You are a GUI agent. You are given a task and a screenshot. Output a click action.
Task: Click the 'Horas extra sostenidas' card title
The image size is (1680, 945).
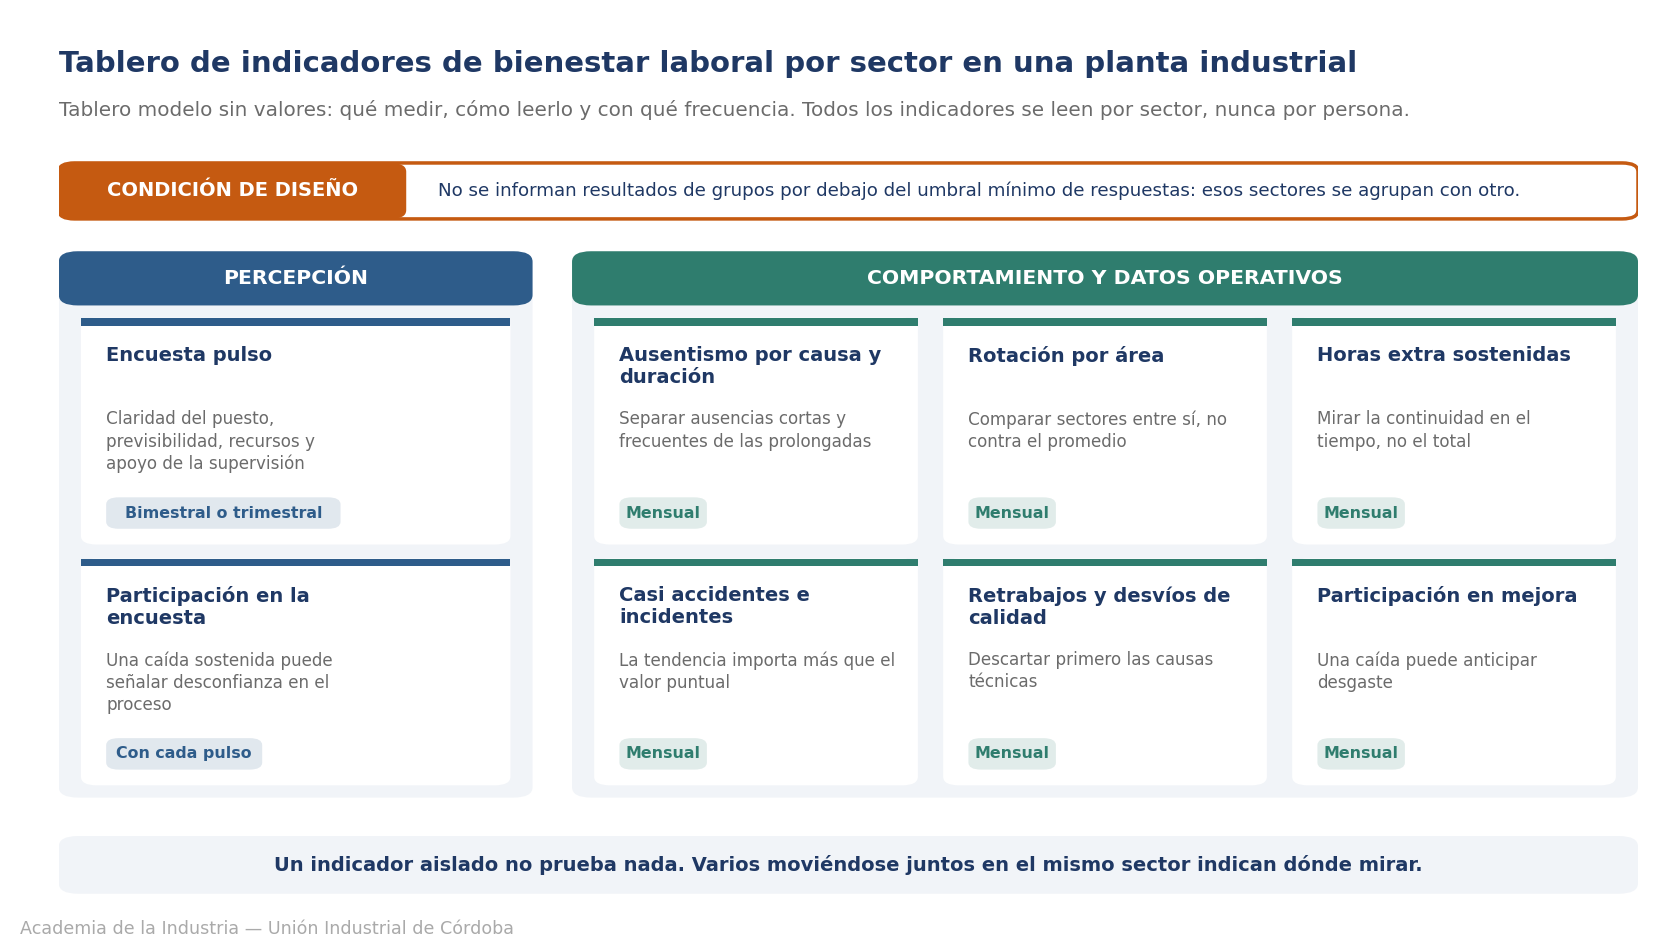tap(1444, 355)
